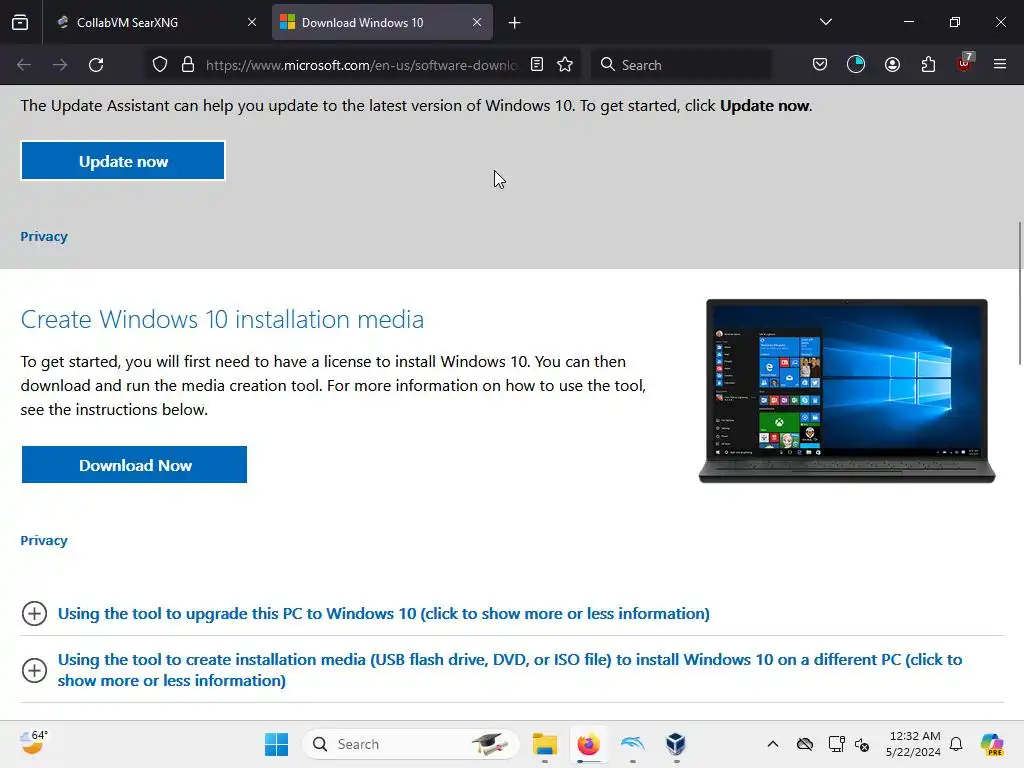Open the circular container icon in toolbar
The height and width of the screenshot is (768, 1024).
pyautogui.click(x=856, y=65)
